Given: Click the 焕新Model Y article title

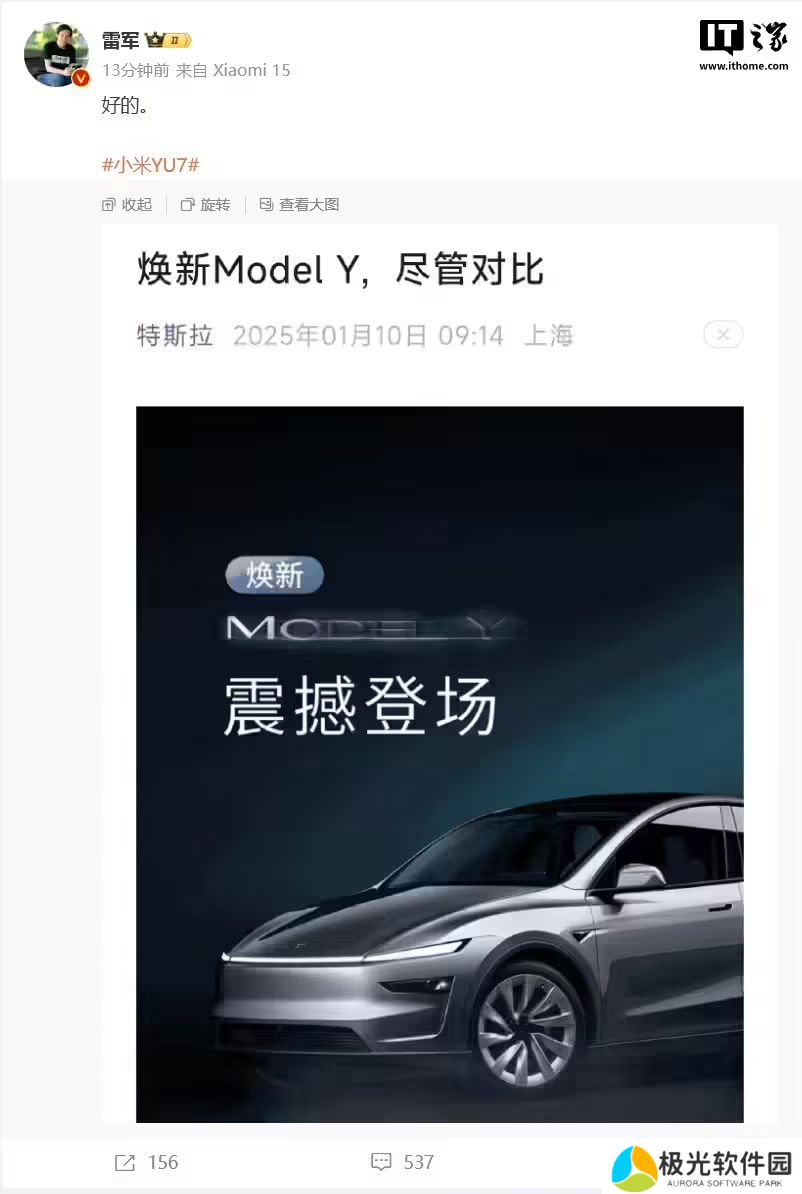Looking at the screenshot, I should [340, 270].
